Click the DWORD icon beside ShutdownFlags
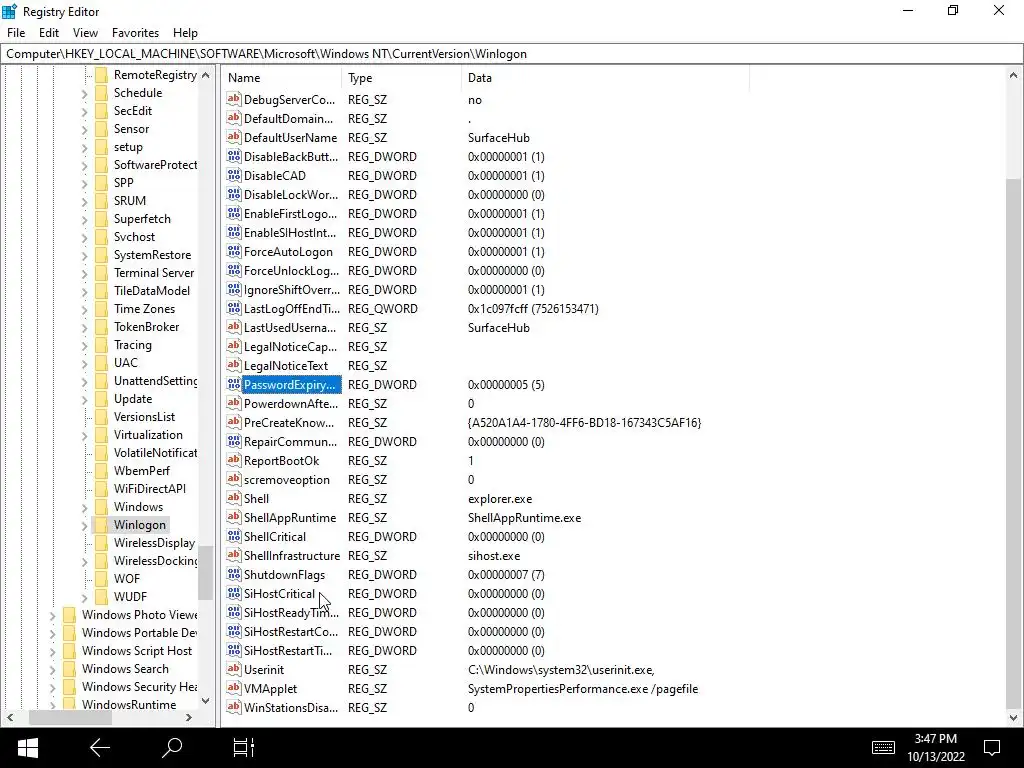This screenshot has width=1024, height=768. [234, 574]
